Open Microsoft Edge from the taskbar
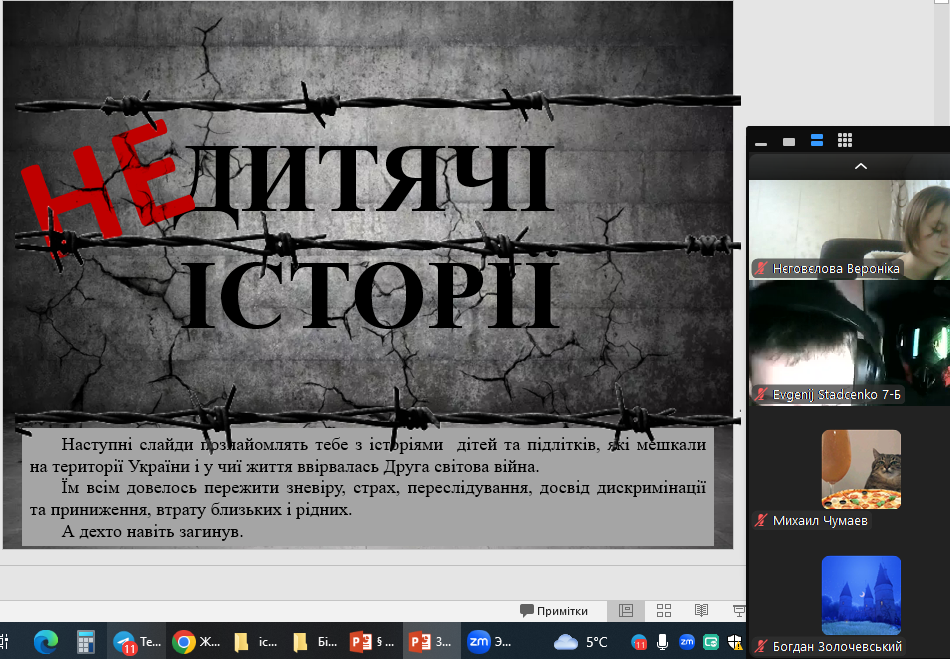The width and height of the screenshot is (950, 659). point(45,641)
